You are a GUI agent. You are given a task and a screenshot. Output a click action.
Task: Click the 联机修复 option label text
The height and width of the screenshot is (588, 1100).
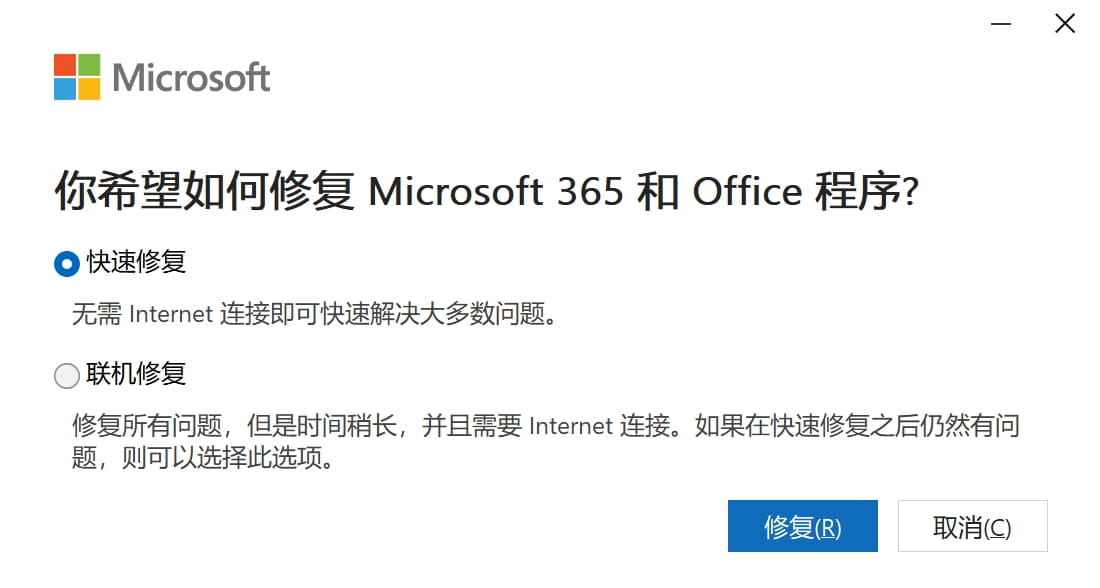coord(136,375)
